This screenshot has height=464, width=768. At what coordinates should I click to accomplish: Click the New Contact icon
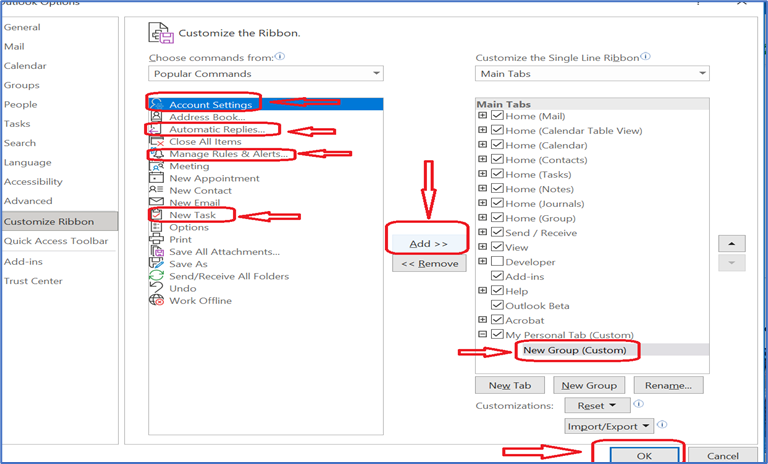(x=156, y=190)
